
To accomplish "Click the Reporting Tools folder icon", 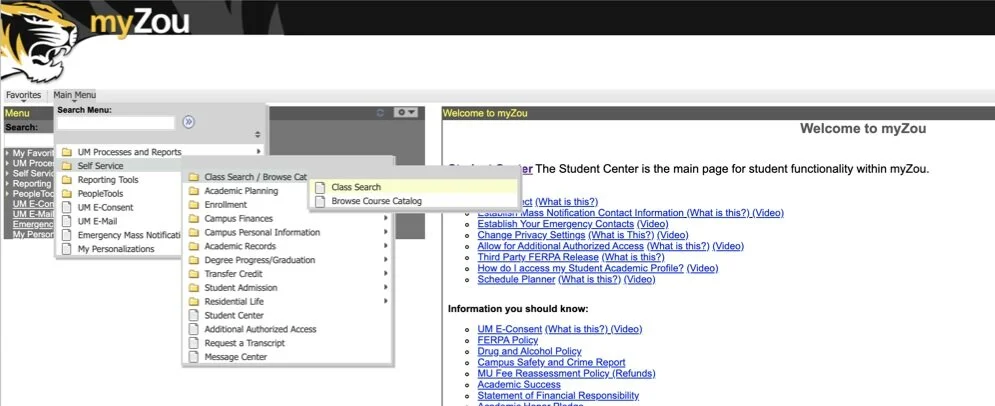I will pos(67,180).
